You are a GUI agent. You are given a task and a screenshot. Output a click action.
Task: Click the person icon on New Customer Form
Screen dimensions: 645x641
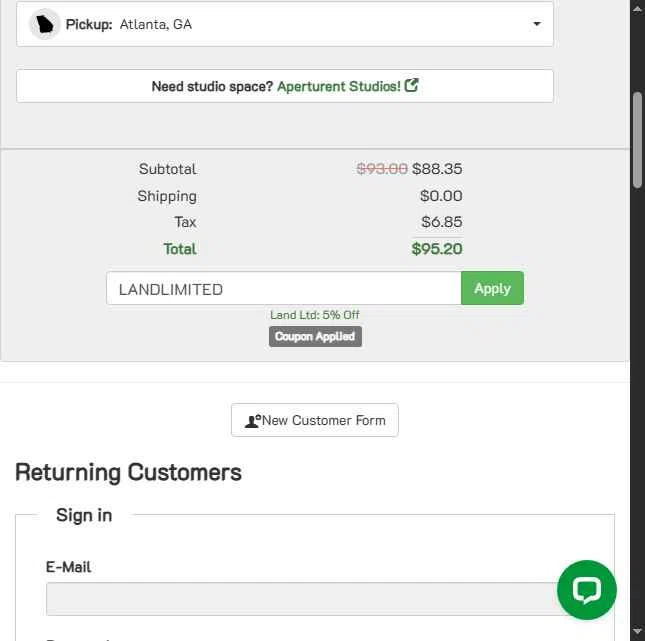pyautogui.click(x=253, y=420)
